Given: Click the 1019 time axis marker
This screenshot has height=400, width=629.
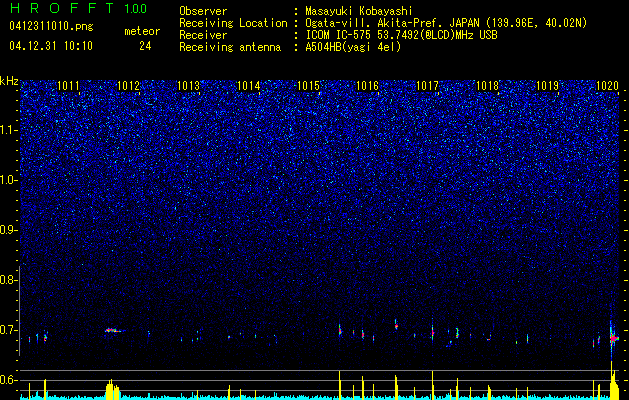Looking at the screenshot, I should coord(548,85).
